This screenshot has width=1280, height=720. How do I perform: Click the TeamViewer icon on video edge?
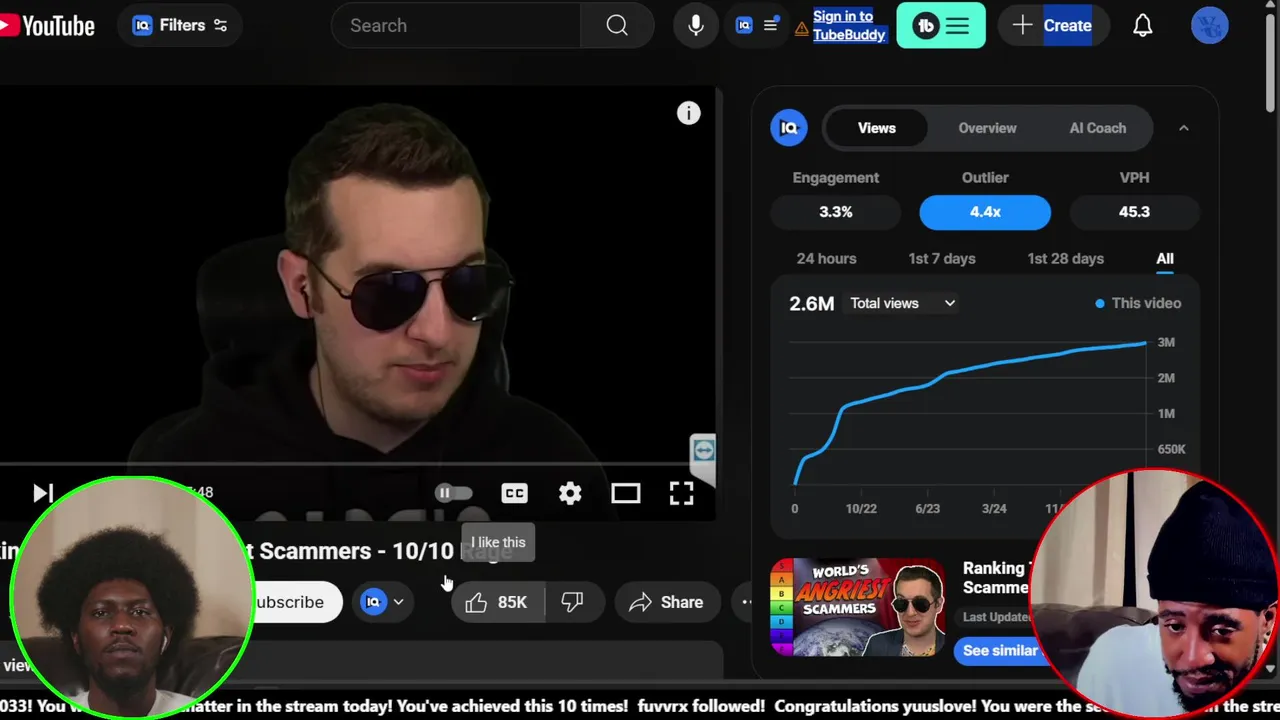[x=703, y=449]
